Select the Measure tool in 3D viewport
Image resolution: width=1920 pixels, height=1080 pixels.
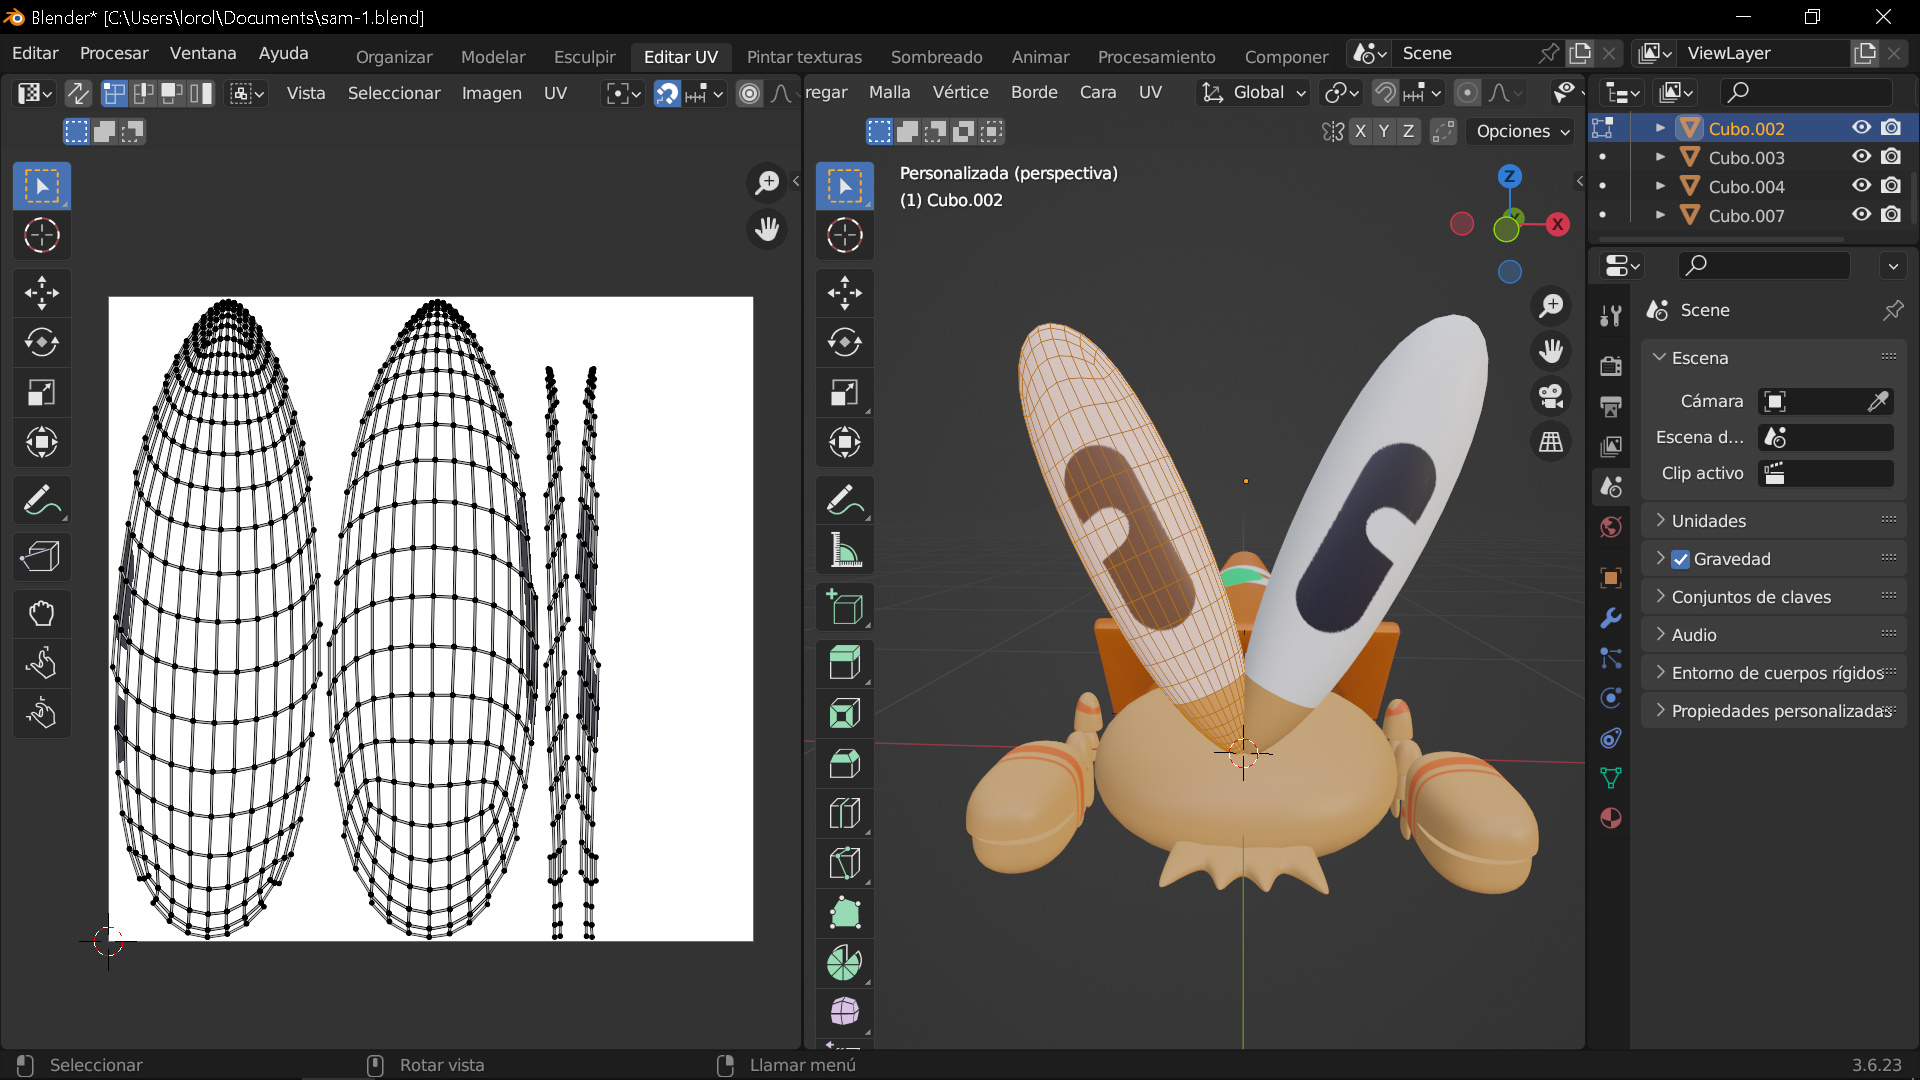845,550
